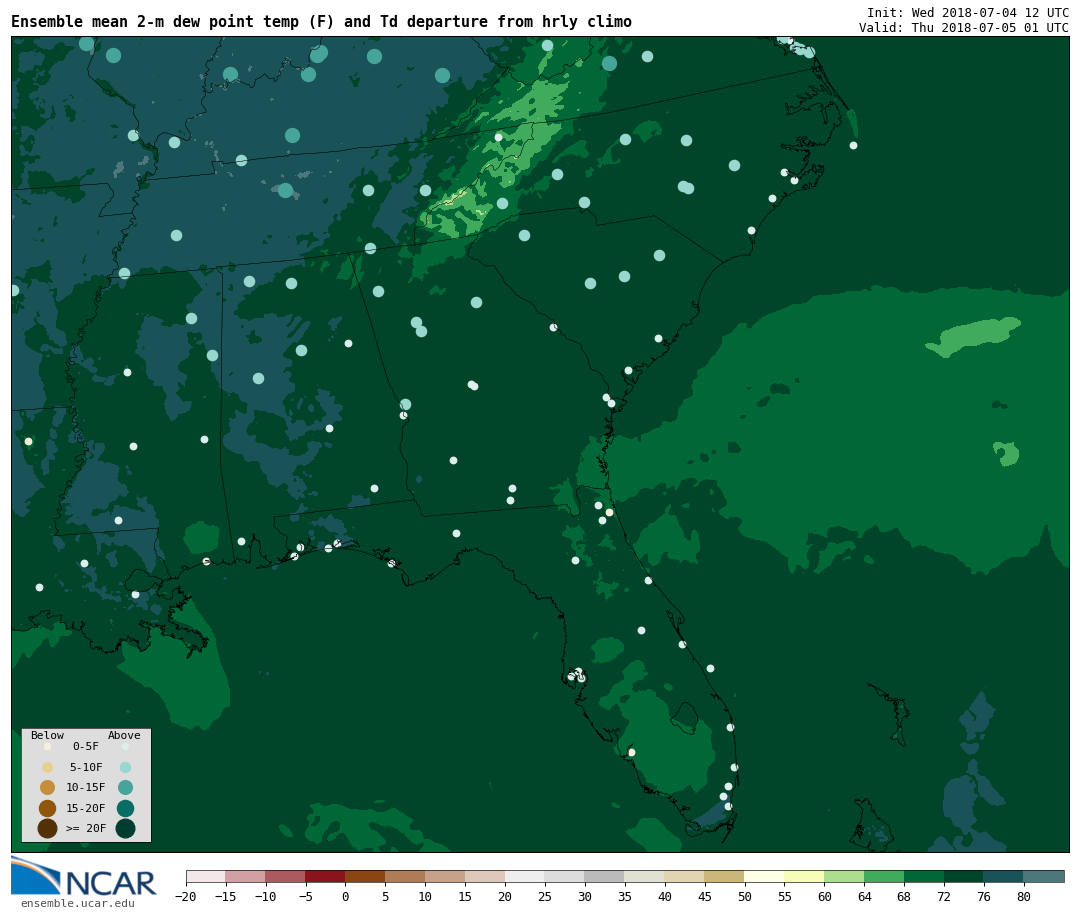Click the light green swatch between 60 and 64
The height and width of the screenshot is (915, 1080).
click(845, 876)
